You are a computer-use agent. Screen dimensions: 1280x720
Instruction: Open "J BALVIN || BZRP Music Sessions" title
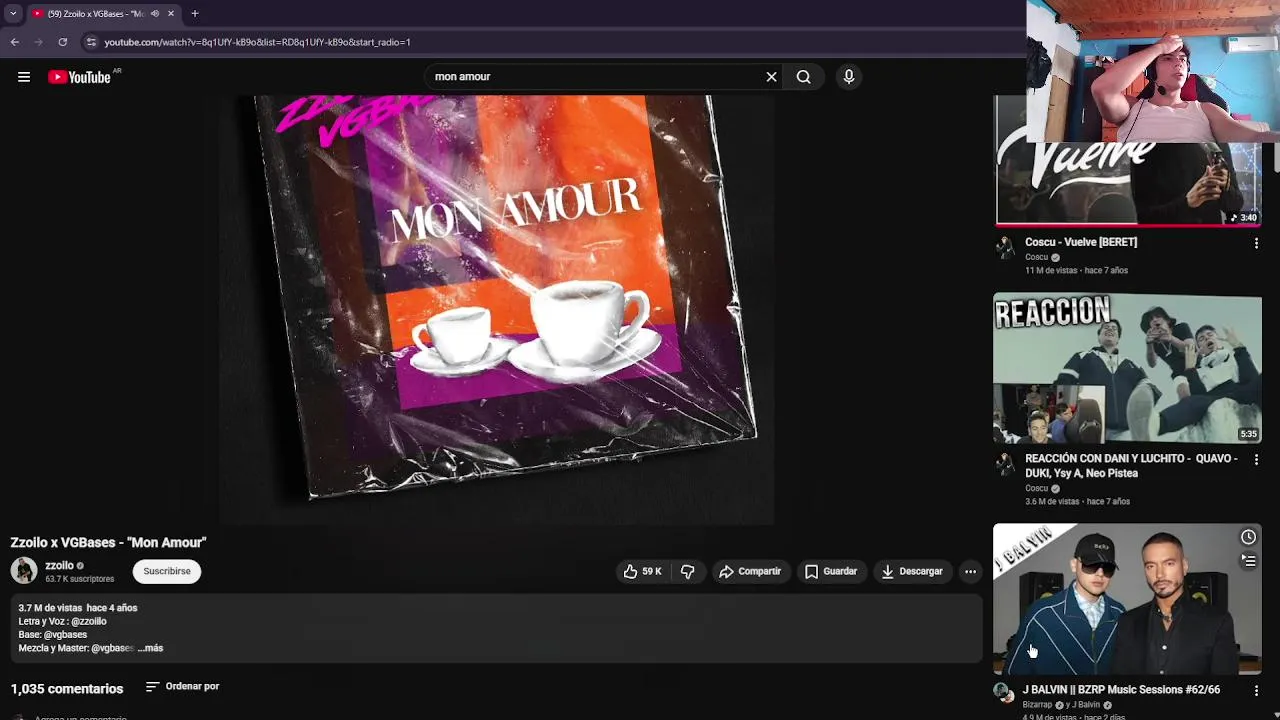click(x=1121, y=690)
